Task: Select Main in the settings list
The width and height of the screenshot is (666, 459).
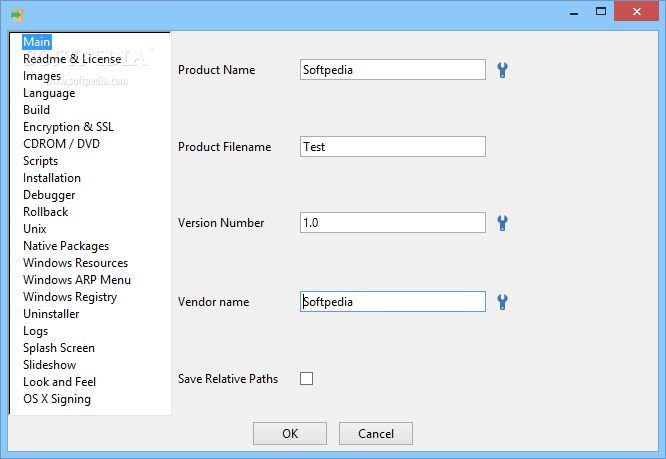Action: (37, 42)
